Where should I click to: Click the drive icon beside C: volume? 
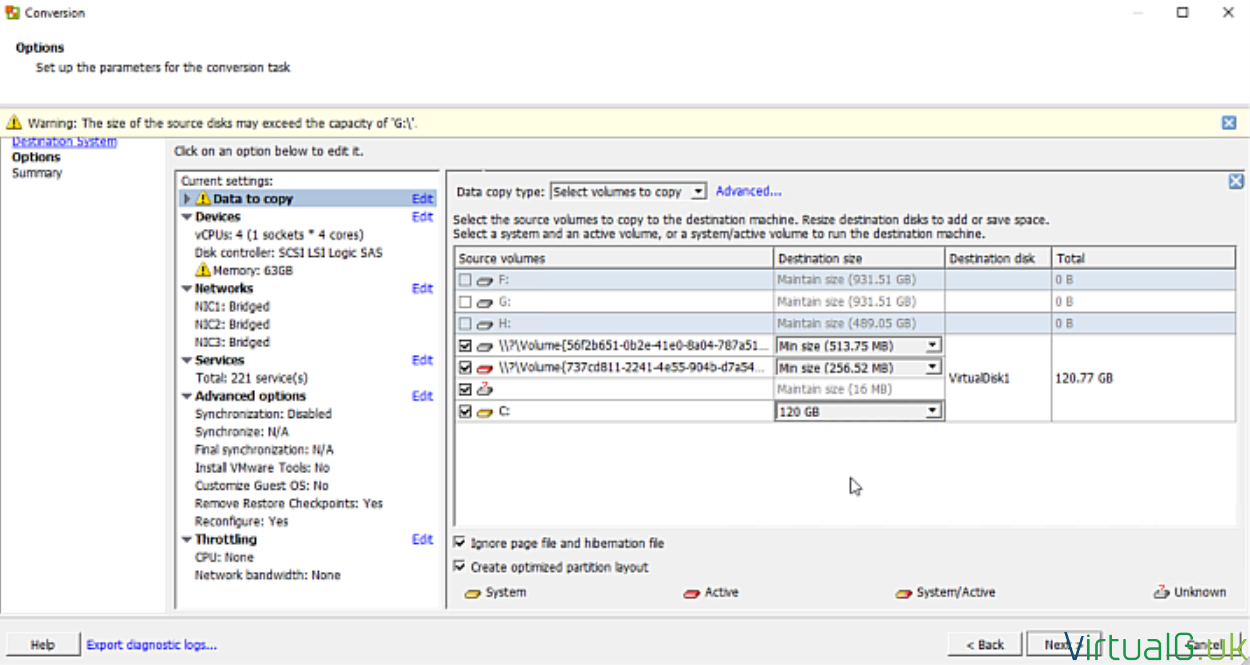click(483, 411)
